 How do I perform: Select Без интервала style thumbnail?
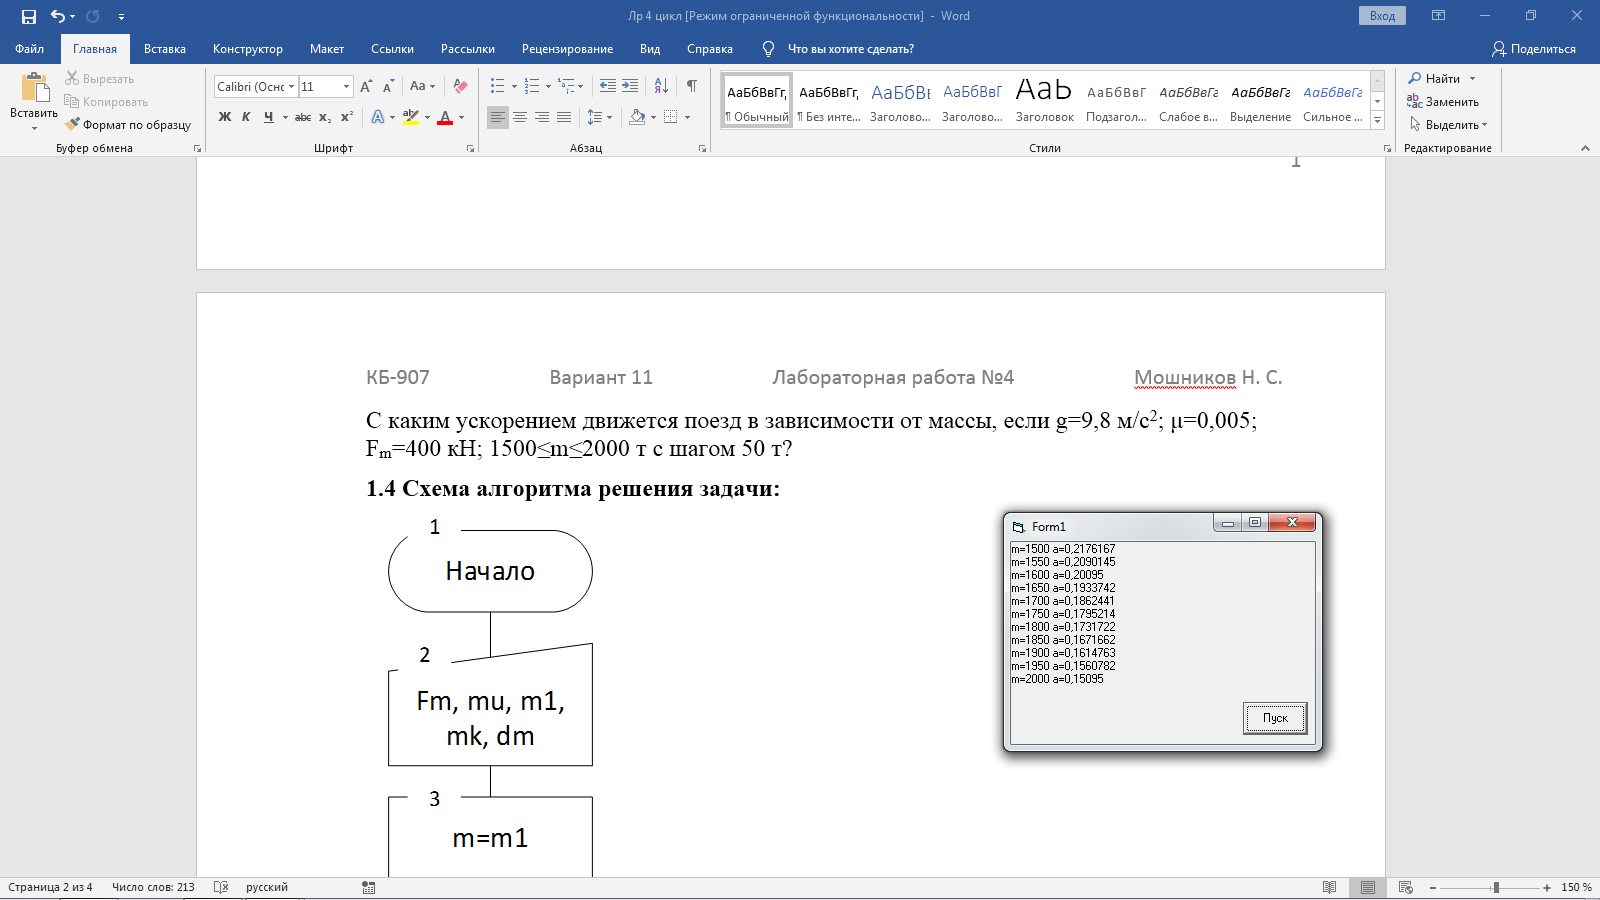[x=829, y=100]
